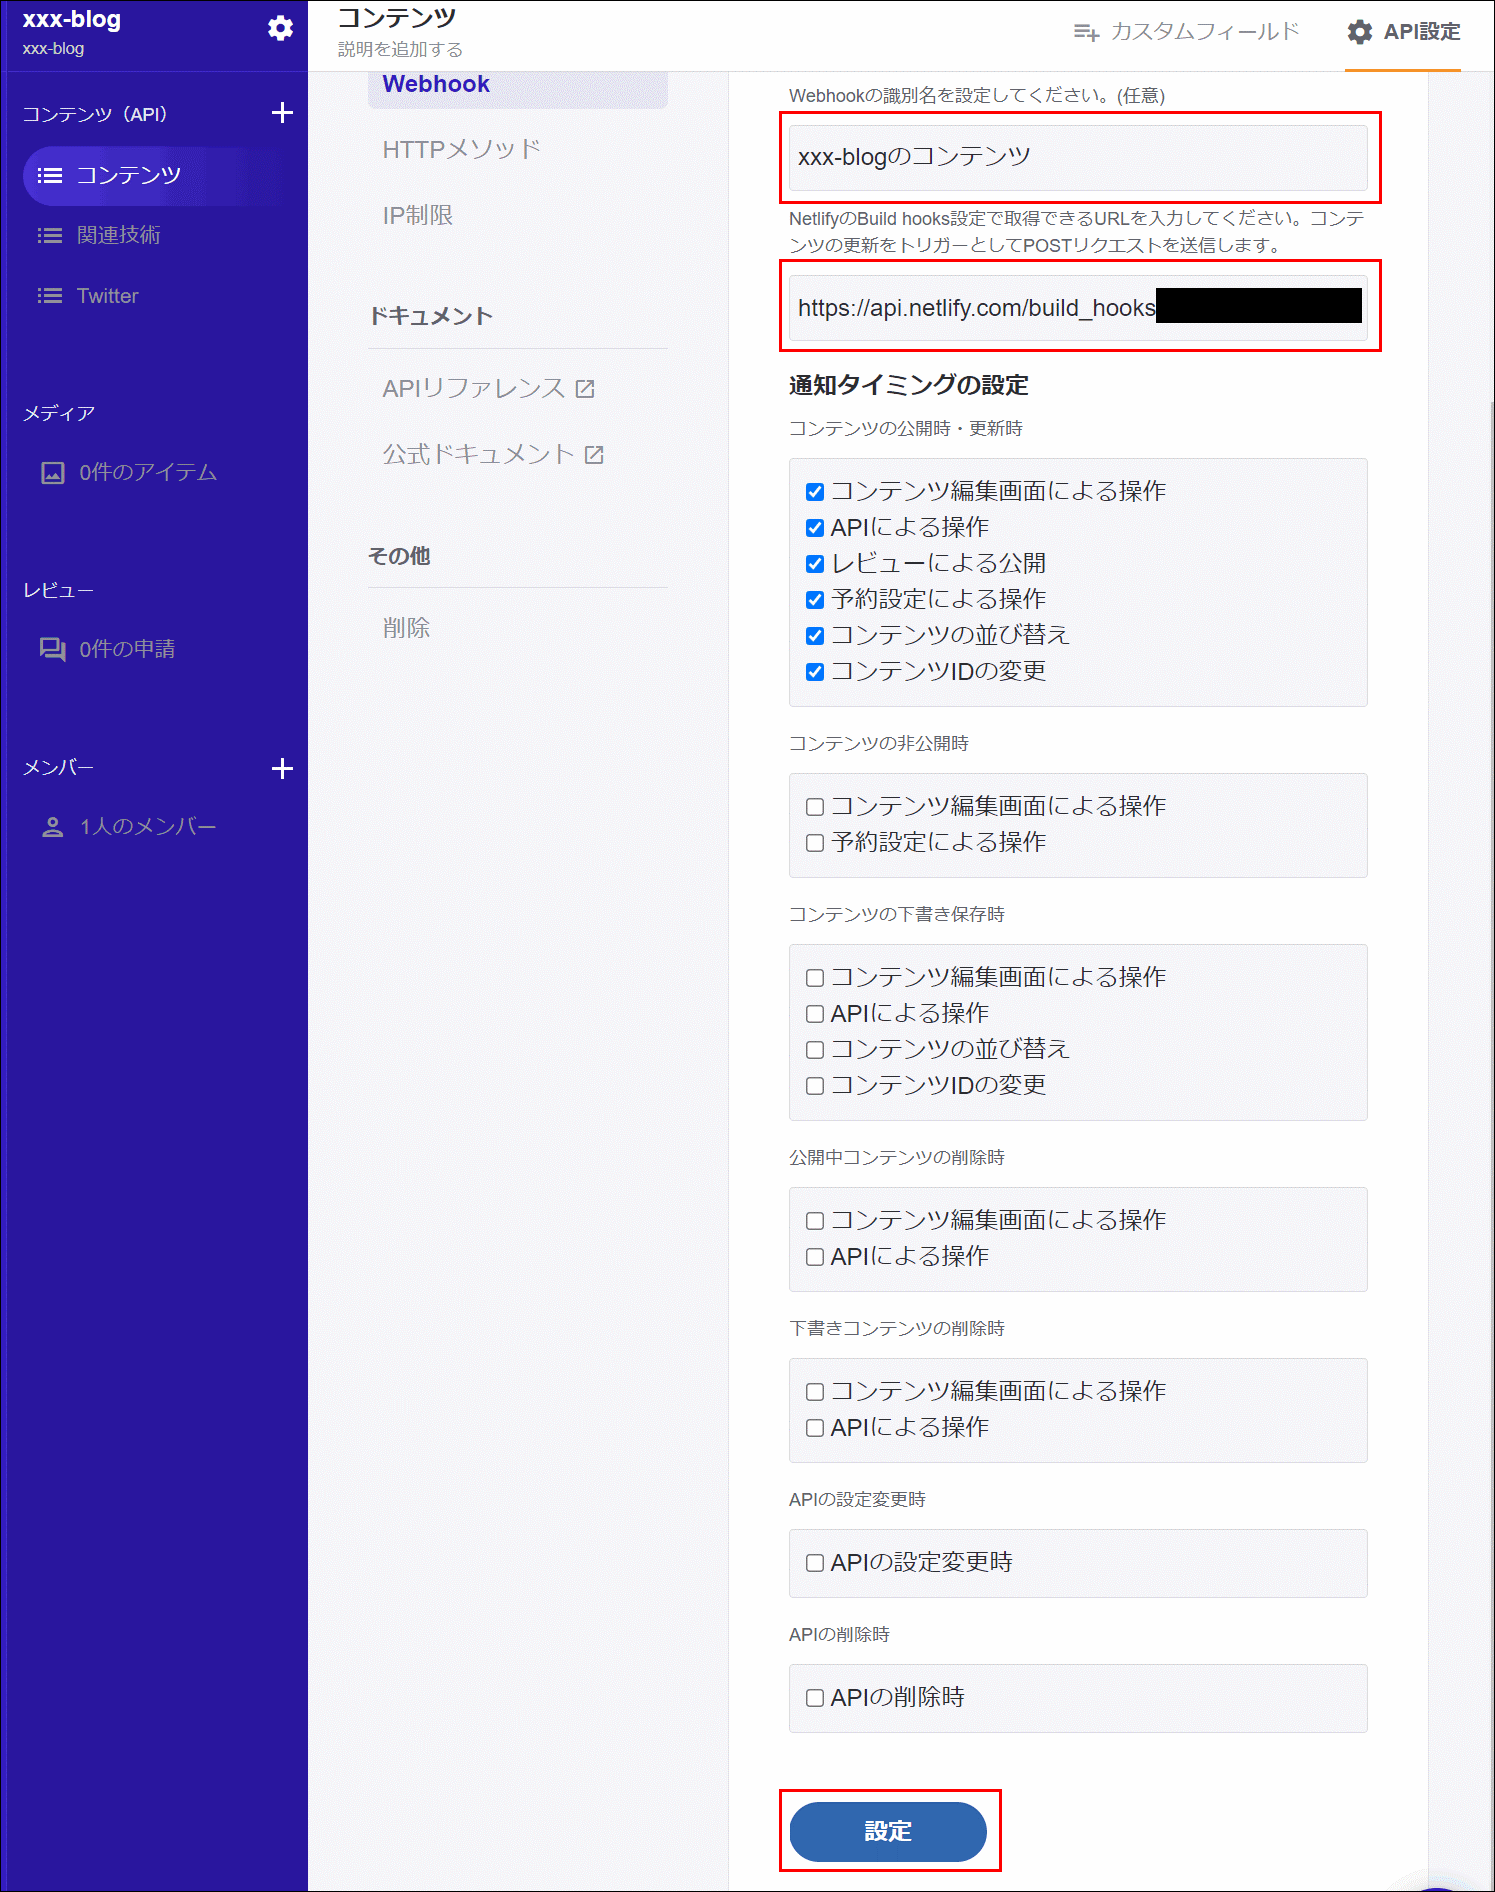1495x1892 pixels.
Task: Uncheck コンテンツの並び替え under 公開時・更新時
Action: pyautogui.click(x=815, y=636)
